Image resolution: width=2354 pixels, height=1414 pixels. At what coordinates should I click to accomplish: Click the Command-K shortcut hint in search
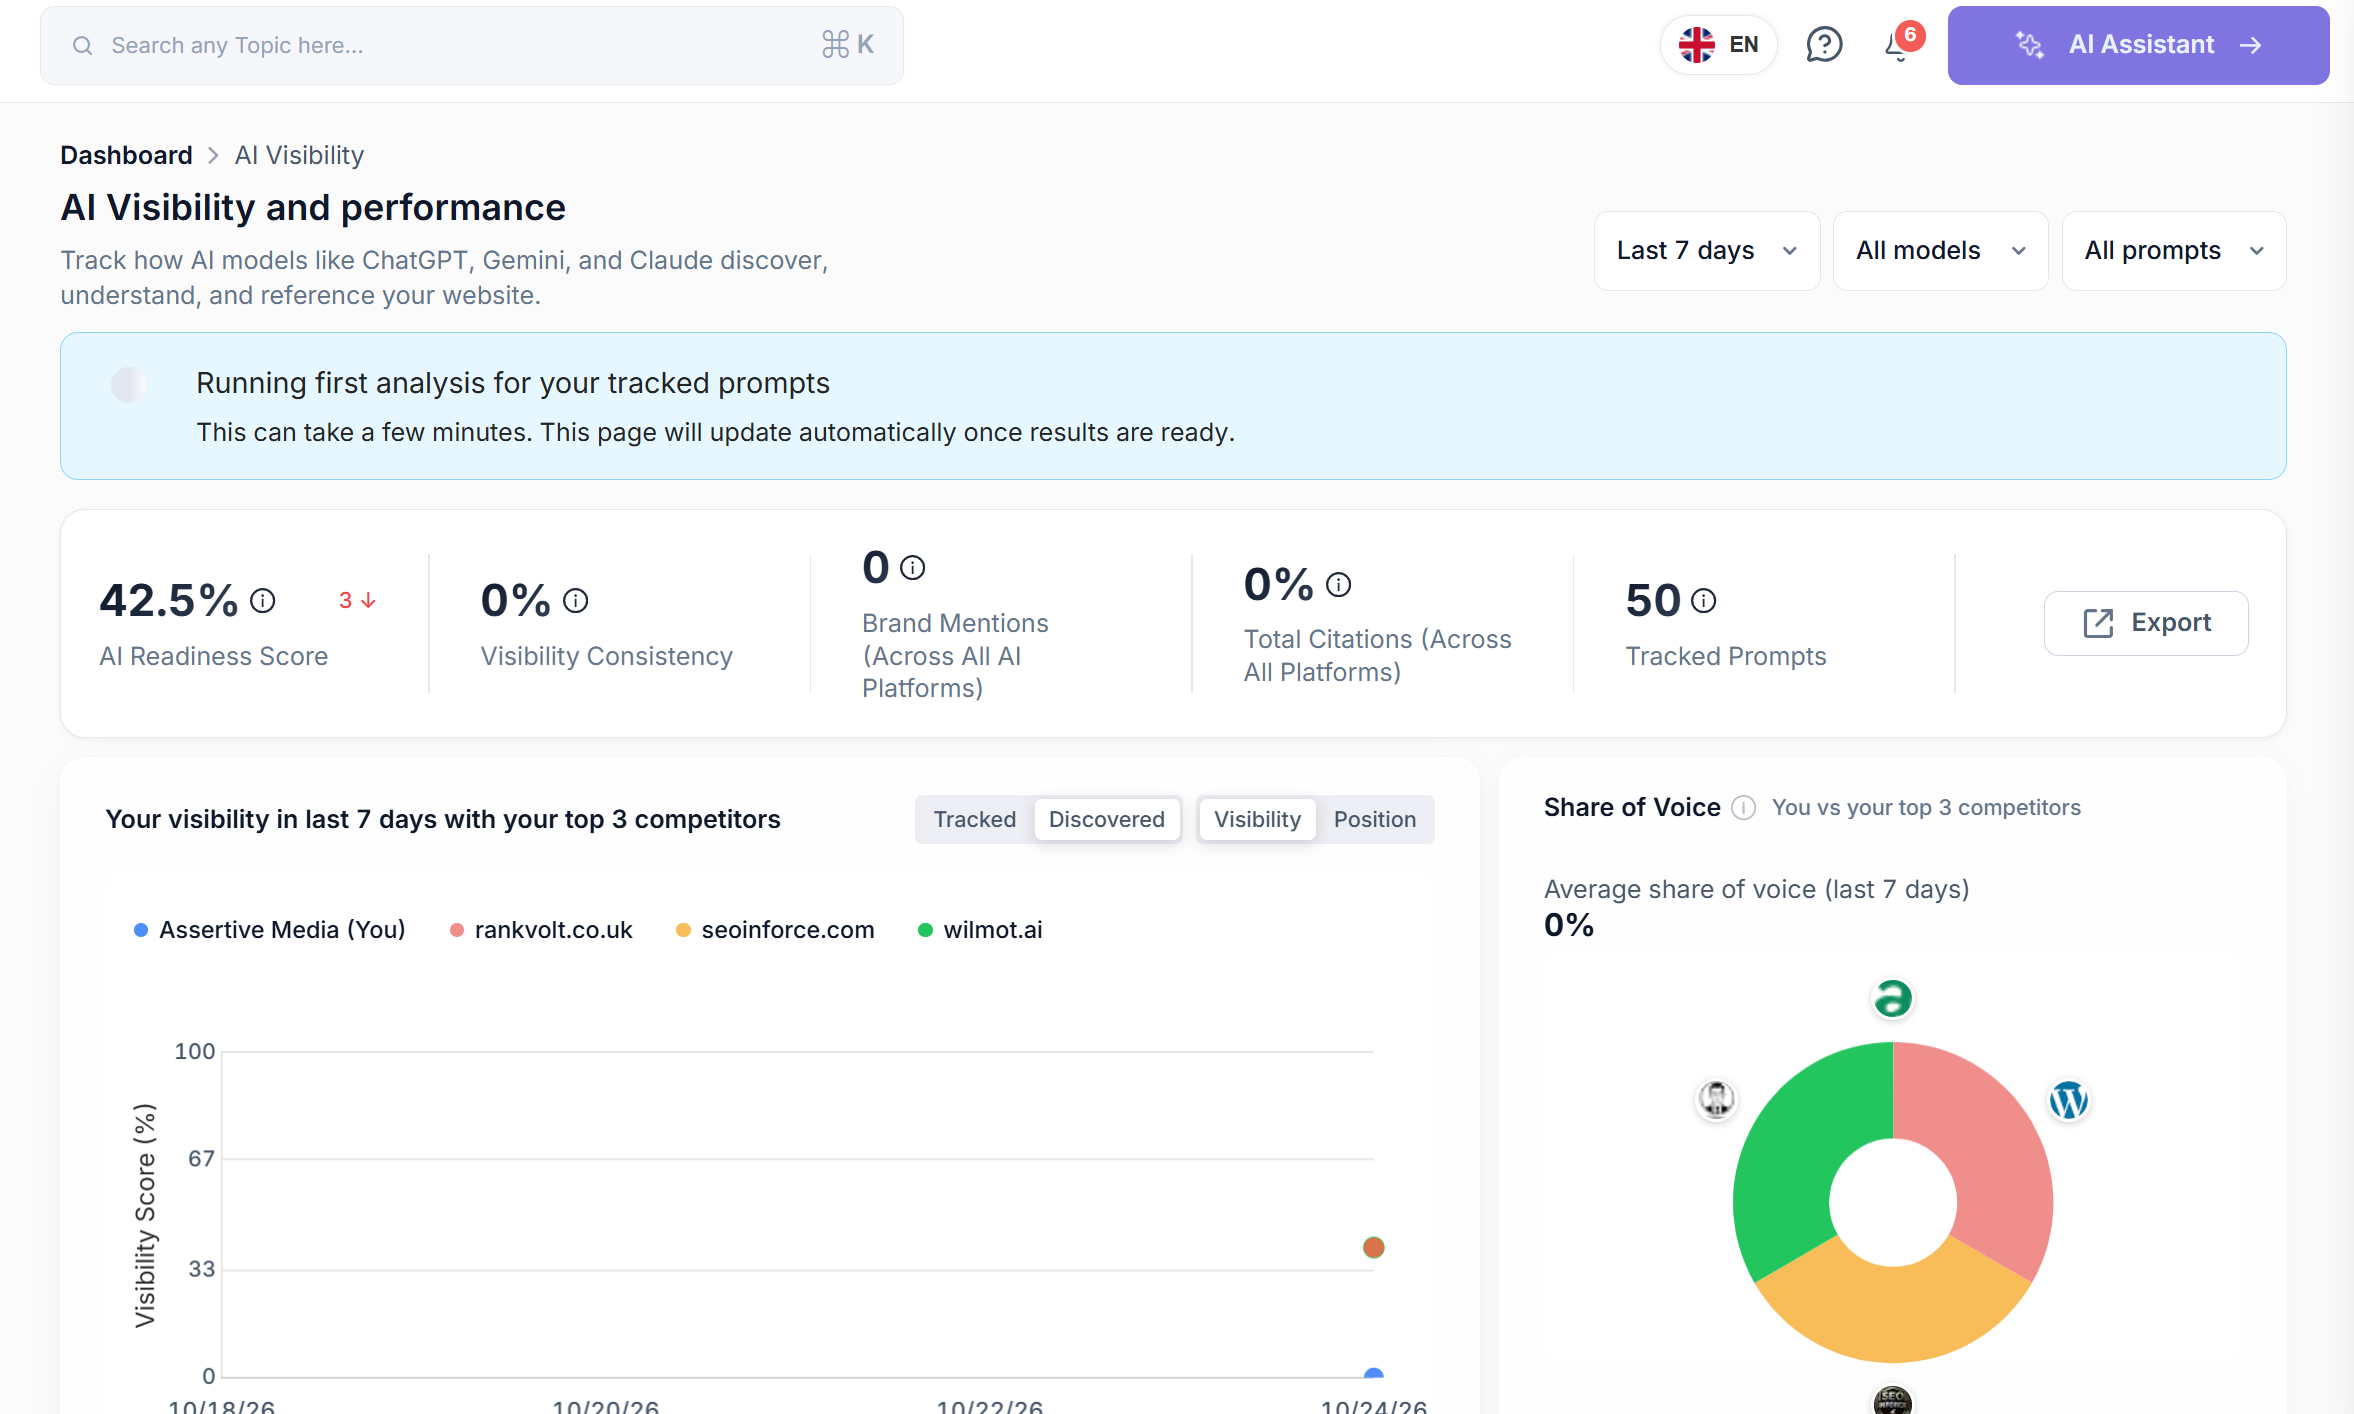(847, 45)
